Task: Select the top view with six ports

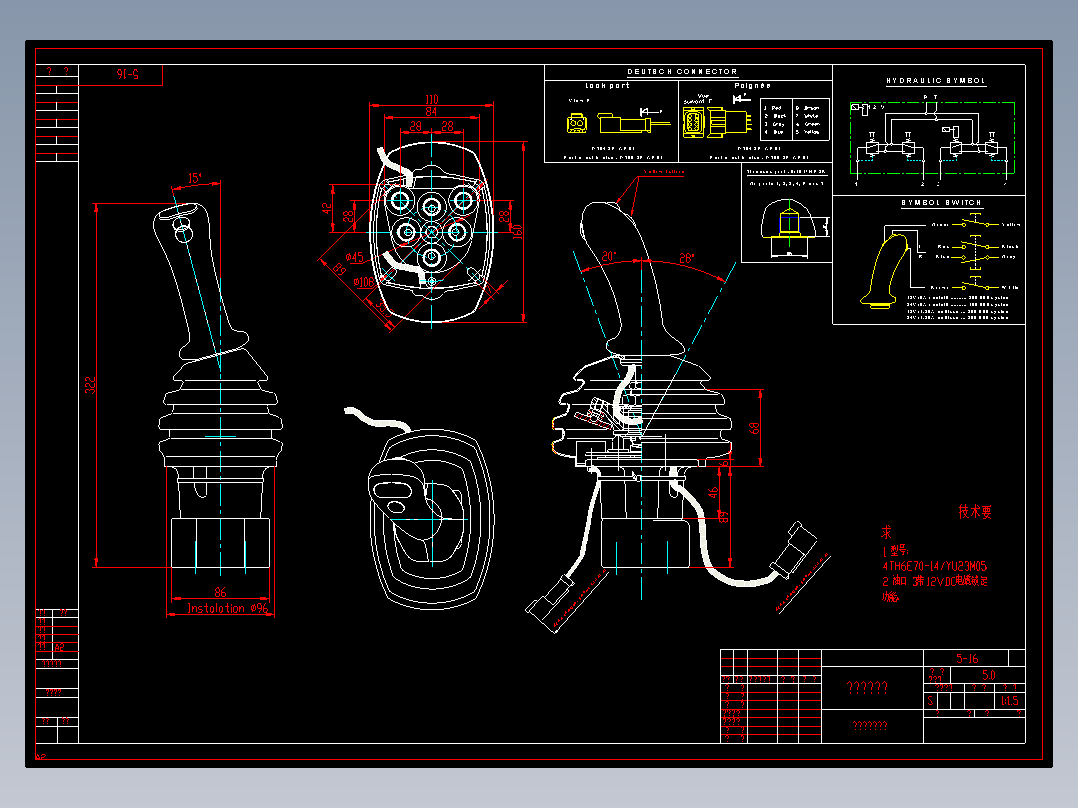Action: point(432,232)
